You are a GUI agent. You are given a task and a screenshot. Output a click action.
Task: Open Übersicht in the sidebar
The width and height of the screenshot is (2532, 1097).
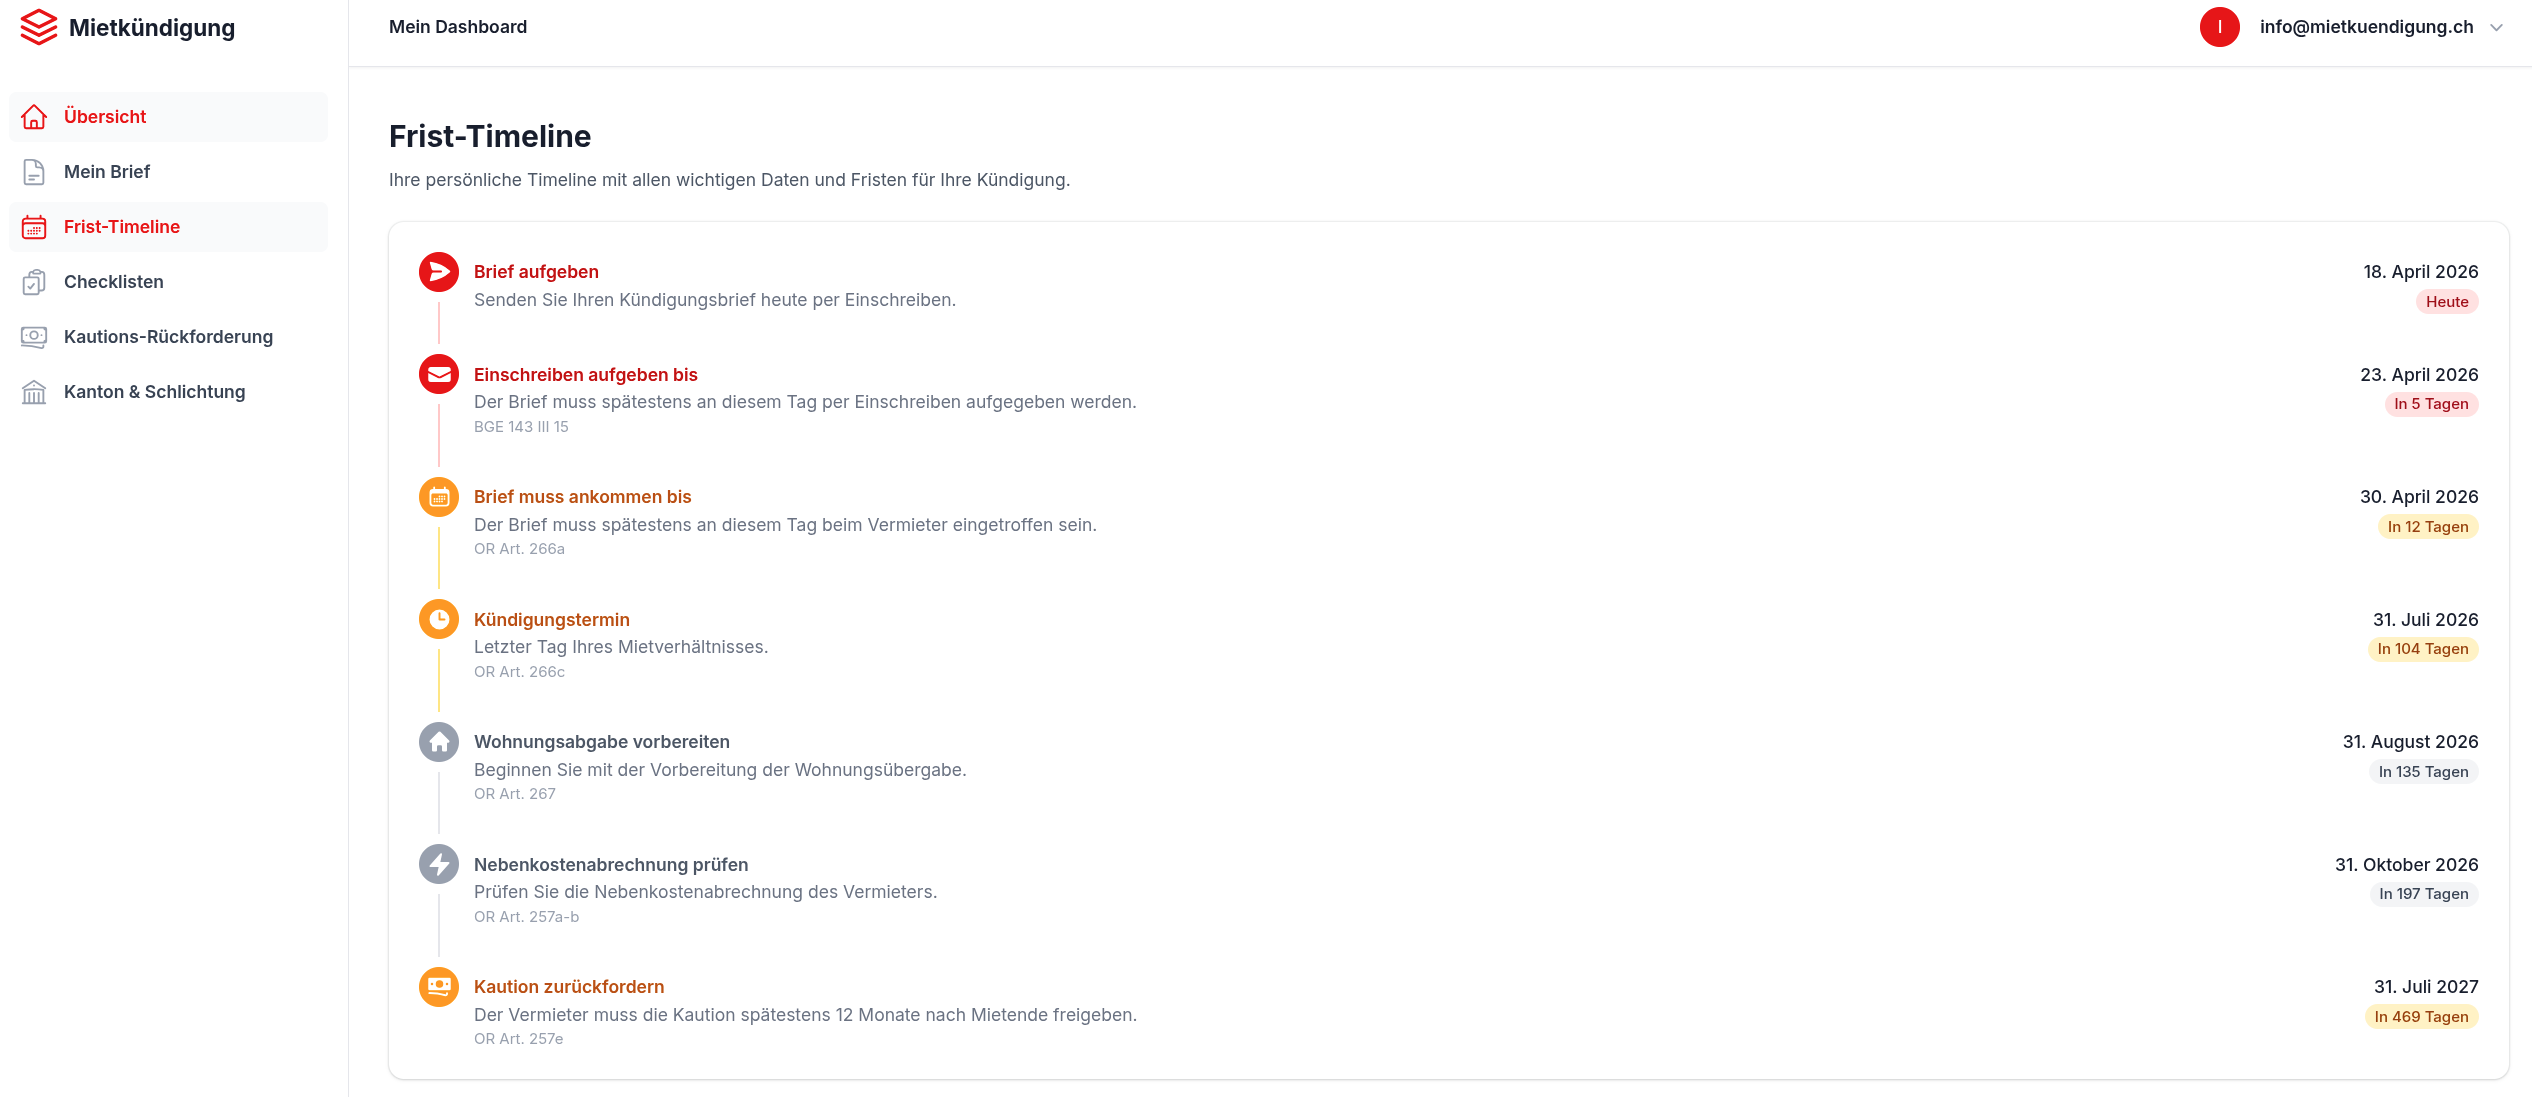(x=105, y=117)
